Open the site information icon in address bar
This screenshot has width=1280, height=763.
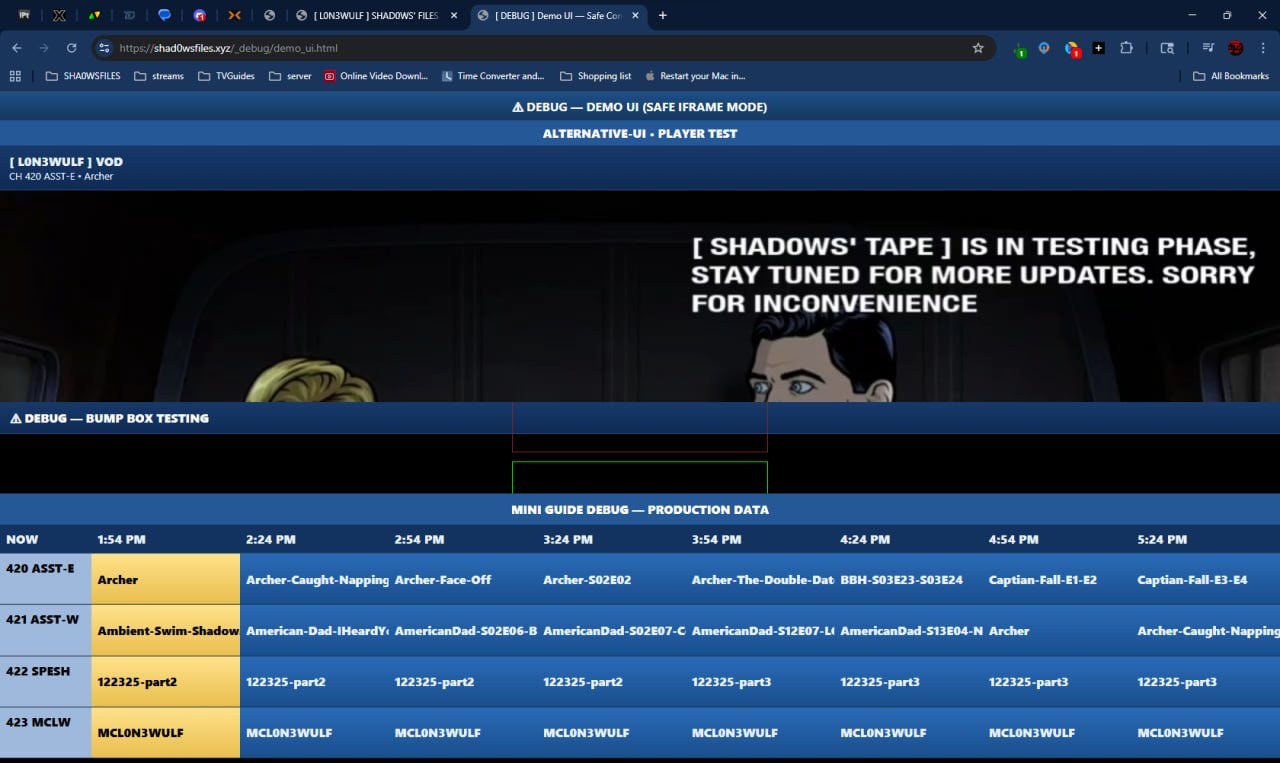point(104,48)
